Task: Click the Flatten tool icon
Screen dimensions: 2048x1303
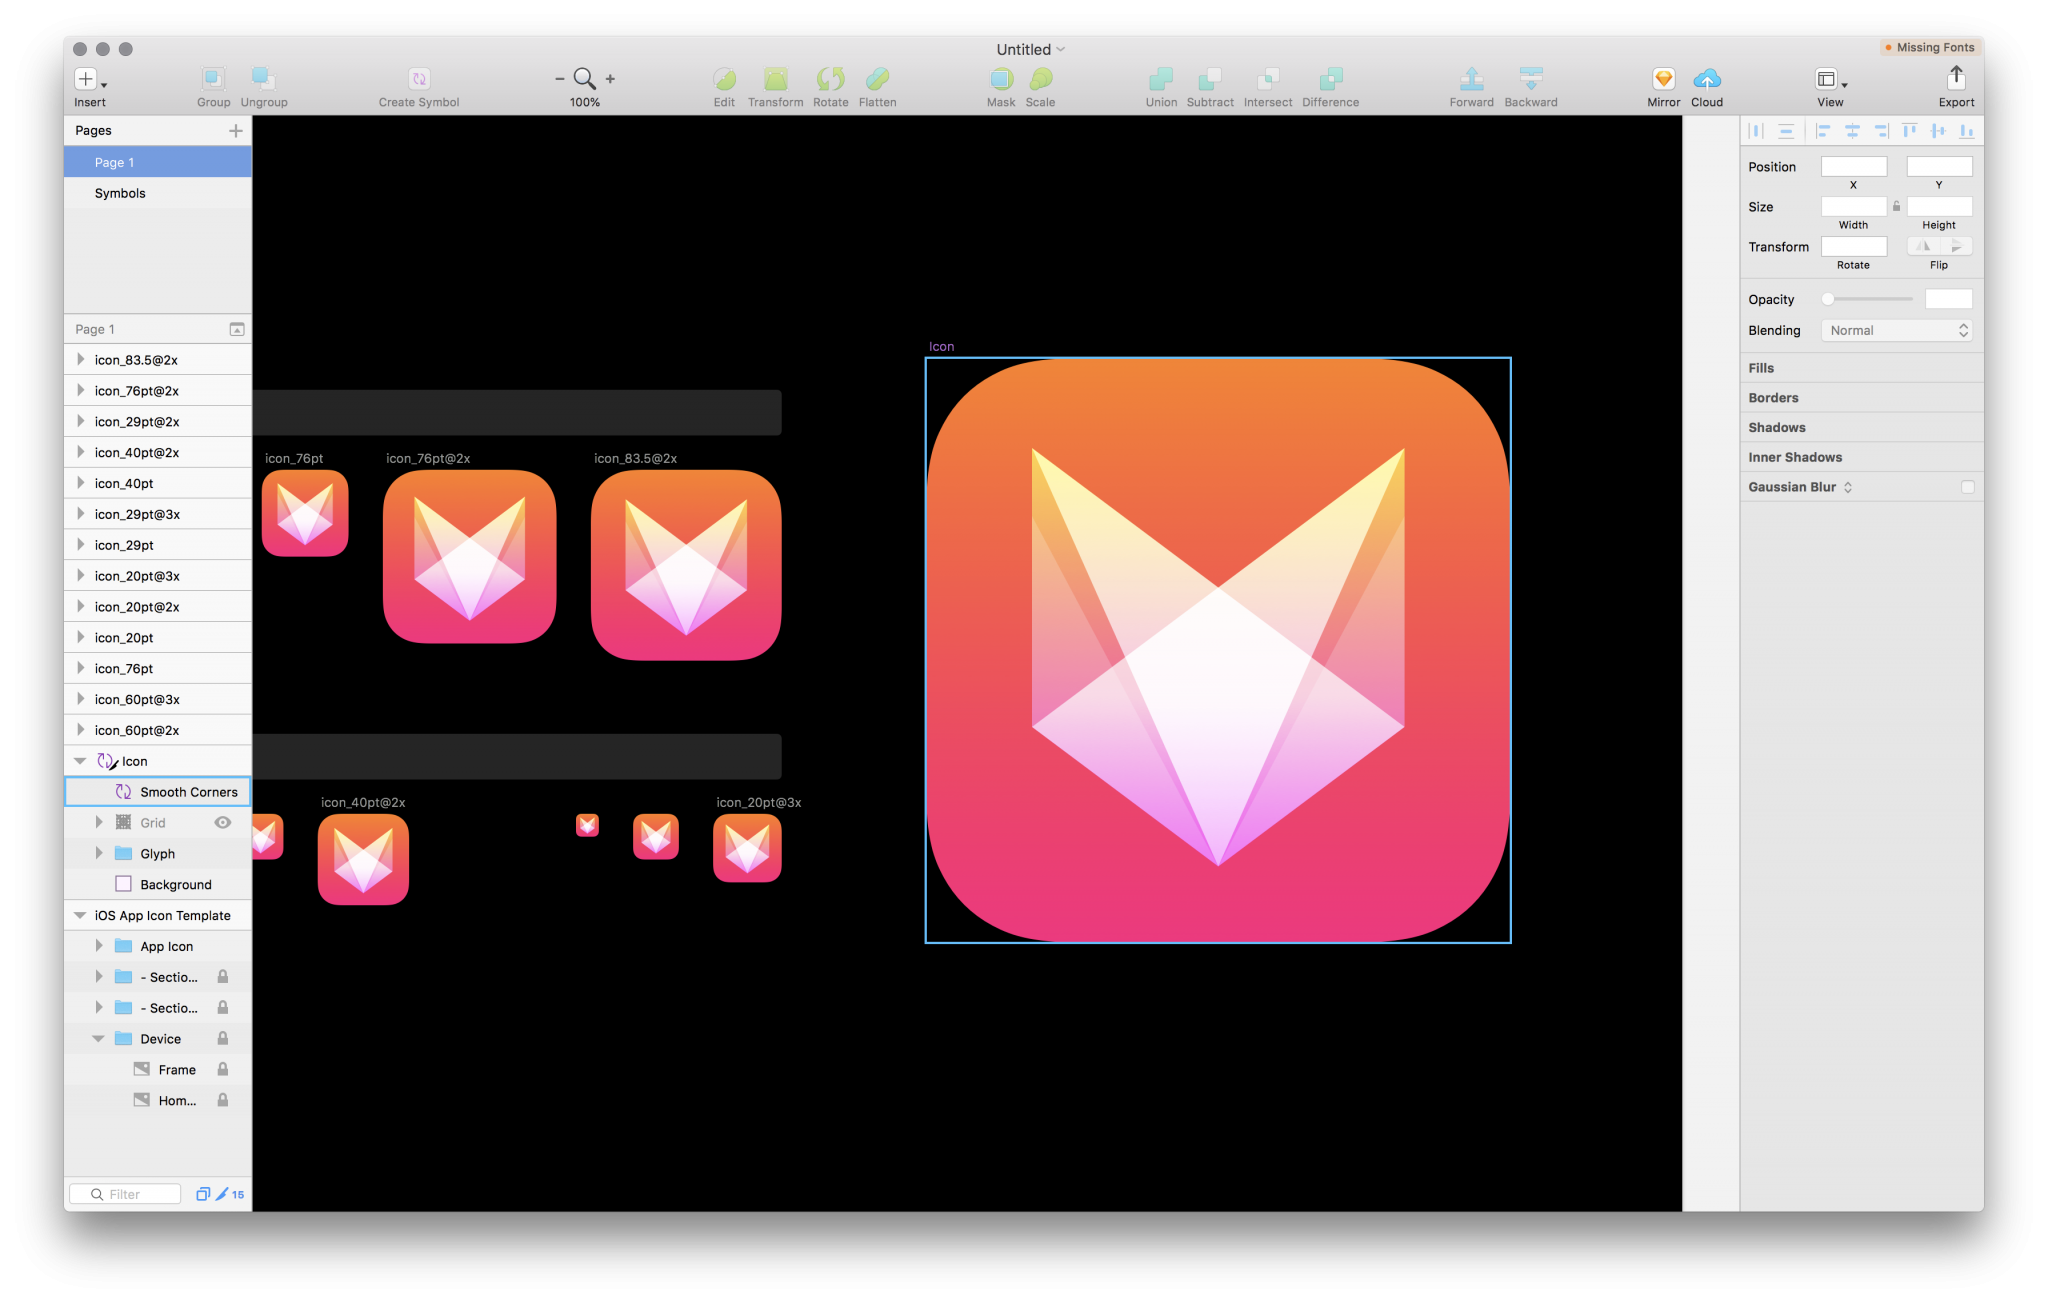Action: click(x=877, y=79)
